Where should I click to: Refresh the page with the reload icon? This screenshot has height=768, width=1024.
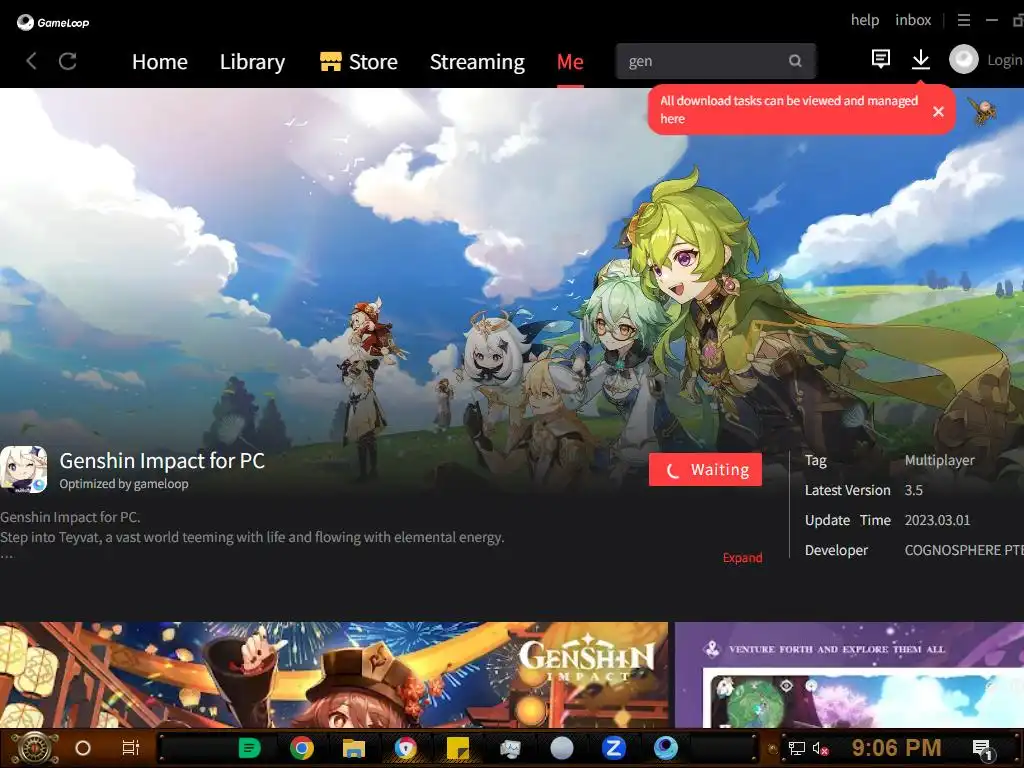(x=68, y=61)
